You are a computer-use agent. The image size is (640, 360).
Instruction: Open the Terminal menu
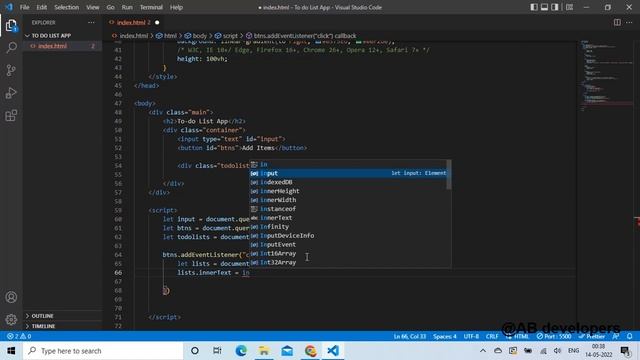coord(151,7)
